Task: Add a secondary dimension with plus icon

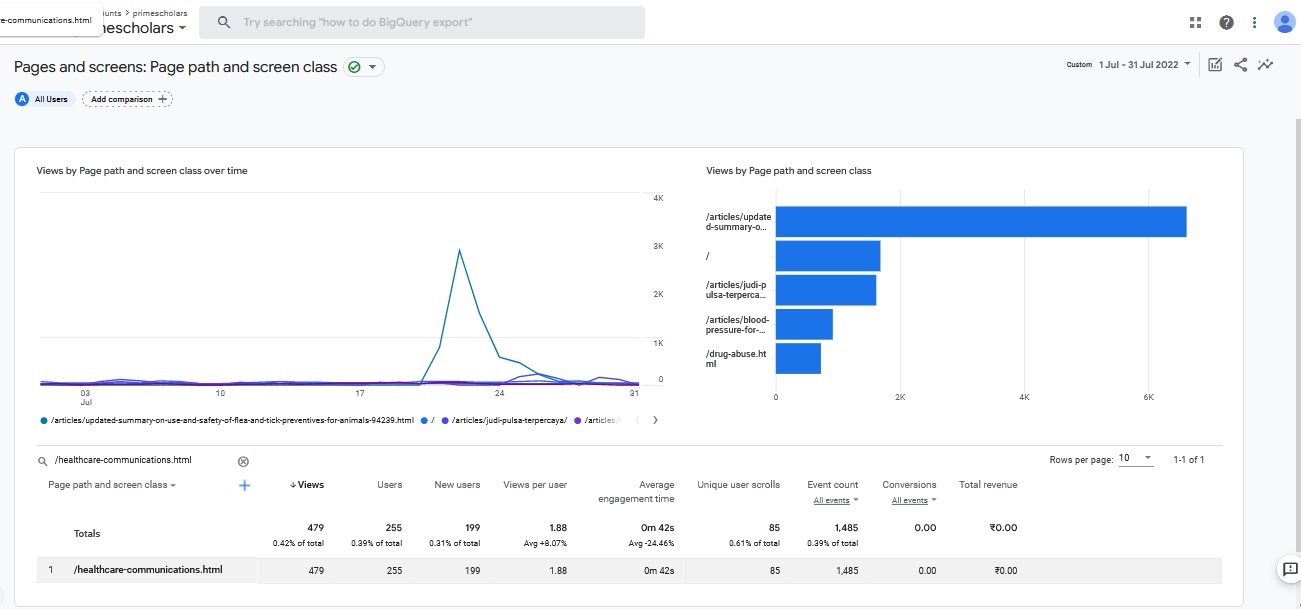Action: 244,485
